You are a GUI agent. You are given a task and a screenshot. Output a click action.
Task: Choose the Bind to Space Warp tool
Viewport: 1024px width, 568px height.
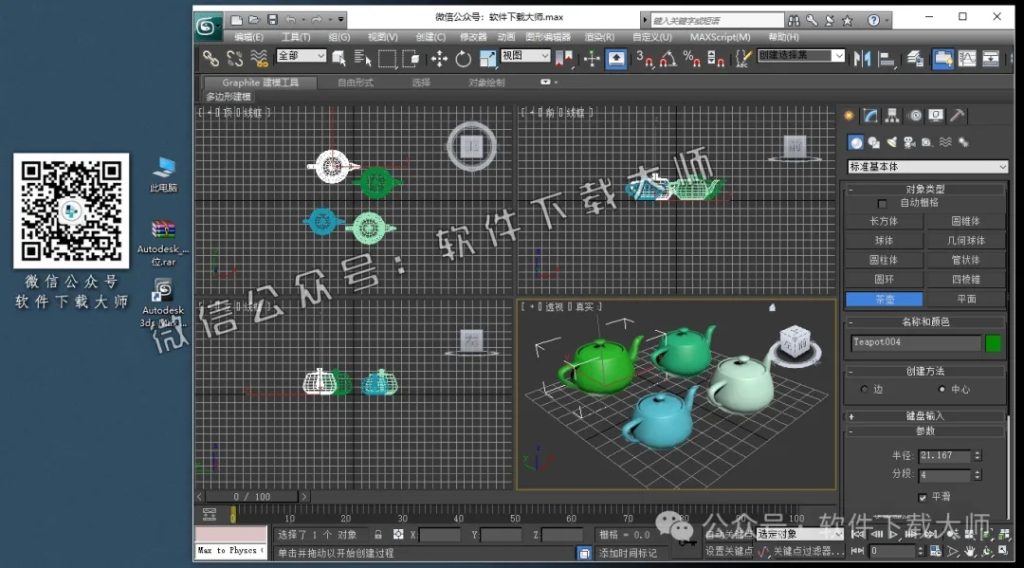259,59
